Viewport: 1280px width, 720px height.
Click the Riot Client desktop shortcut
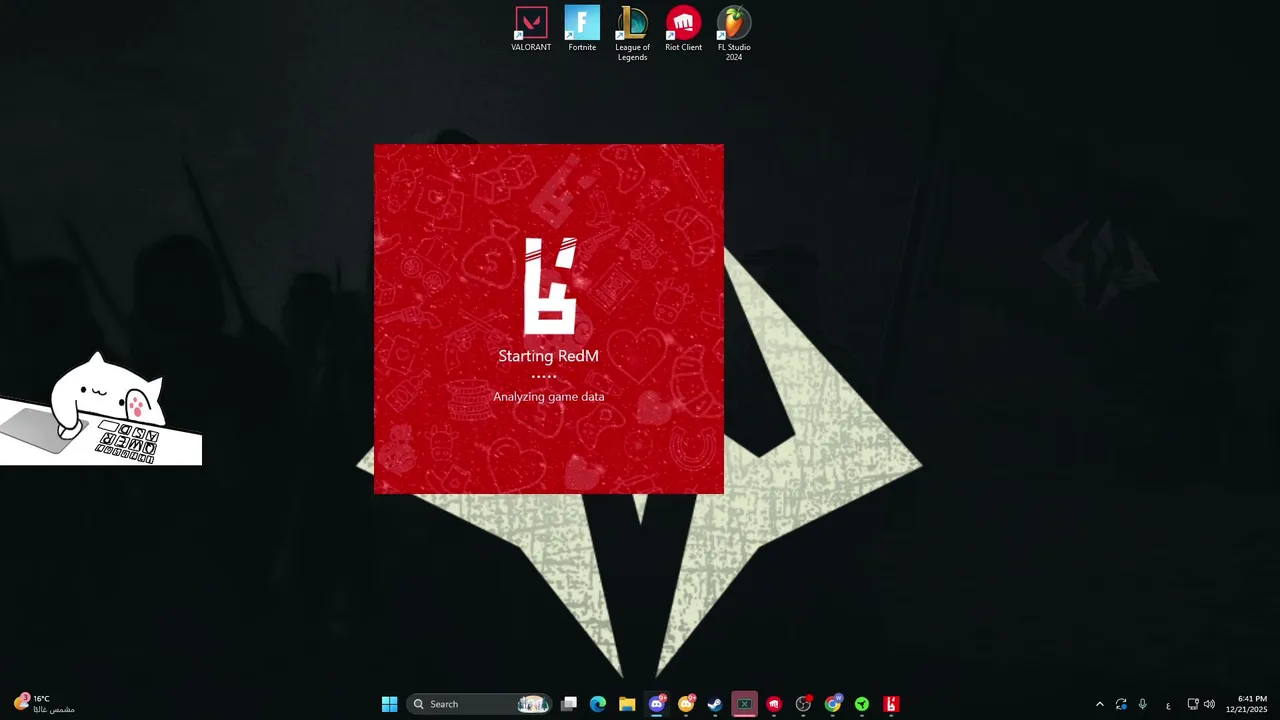683,30
